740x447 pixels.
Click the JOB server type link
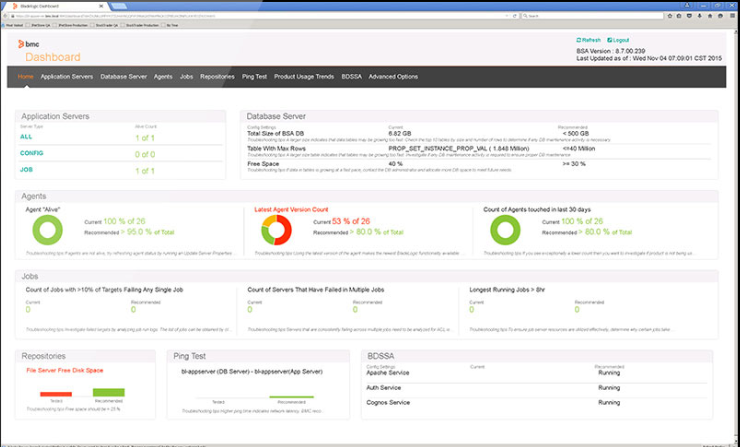click(26, 169)
